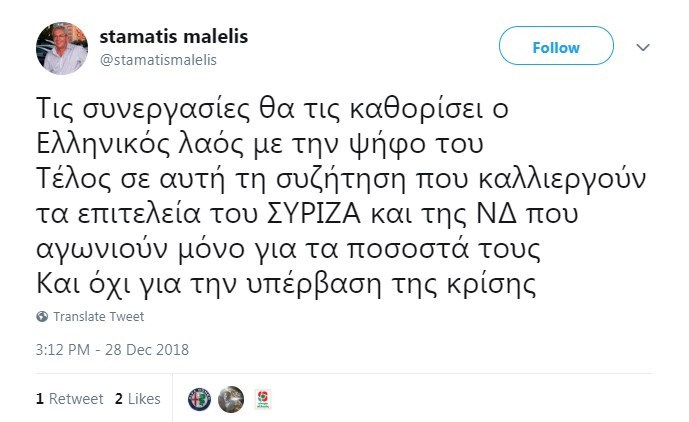Click the word Ελληνικός in the tweet
689x422 pixels.
(x=103, y=144)
